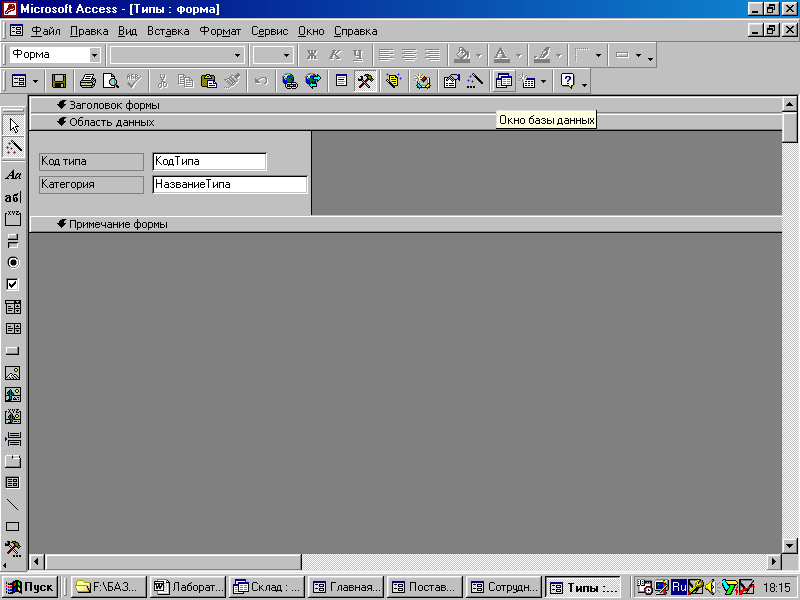Toggle the Toolbox hammer-wrench button
This screenshot has width=800, height=600.
click(365, 81)
